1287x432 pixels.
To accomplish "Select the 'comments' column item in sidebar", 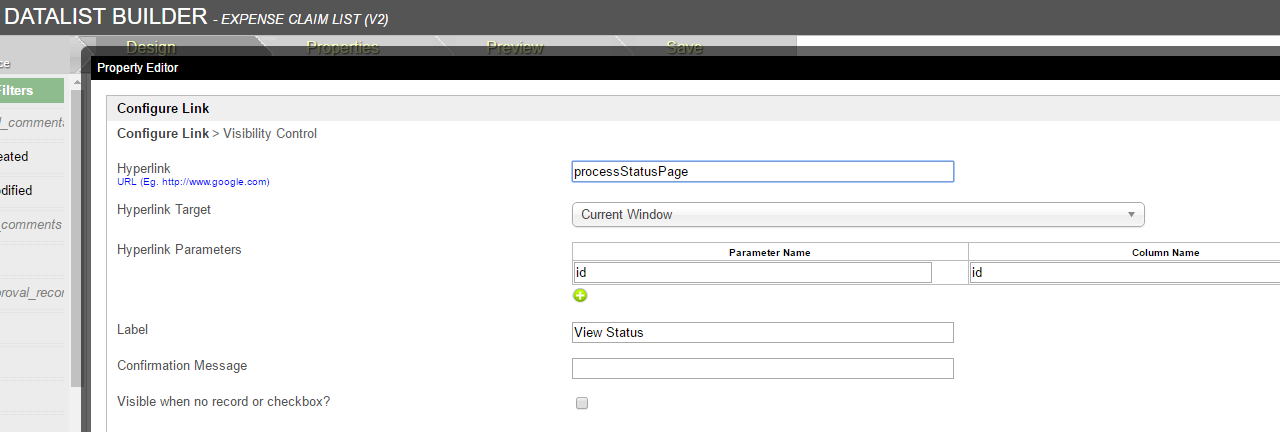I will click(31, 225).
